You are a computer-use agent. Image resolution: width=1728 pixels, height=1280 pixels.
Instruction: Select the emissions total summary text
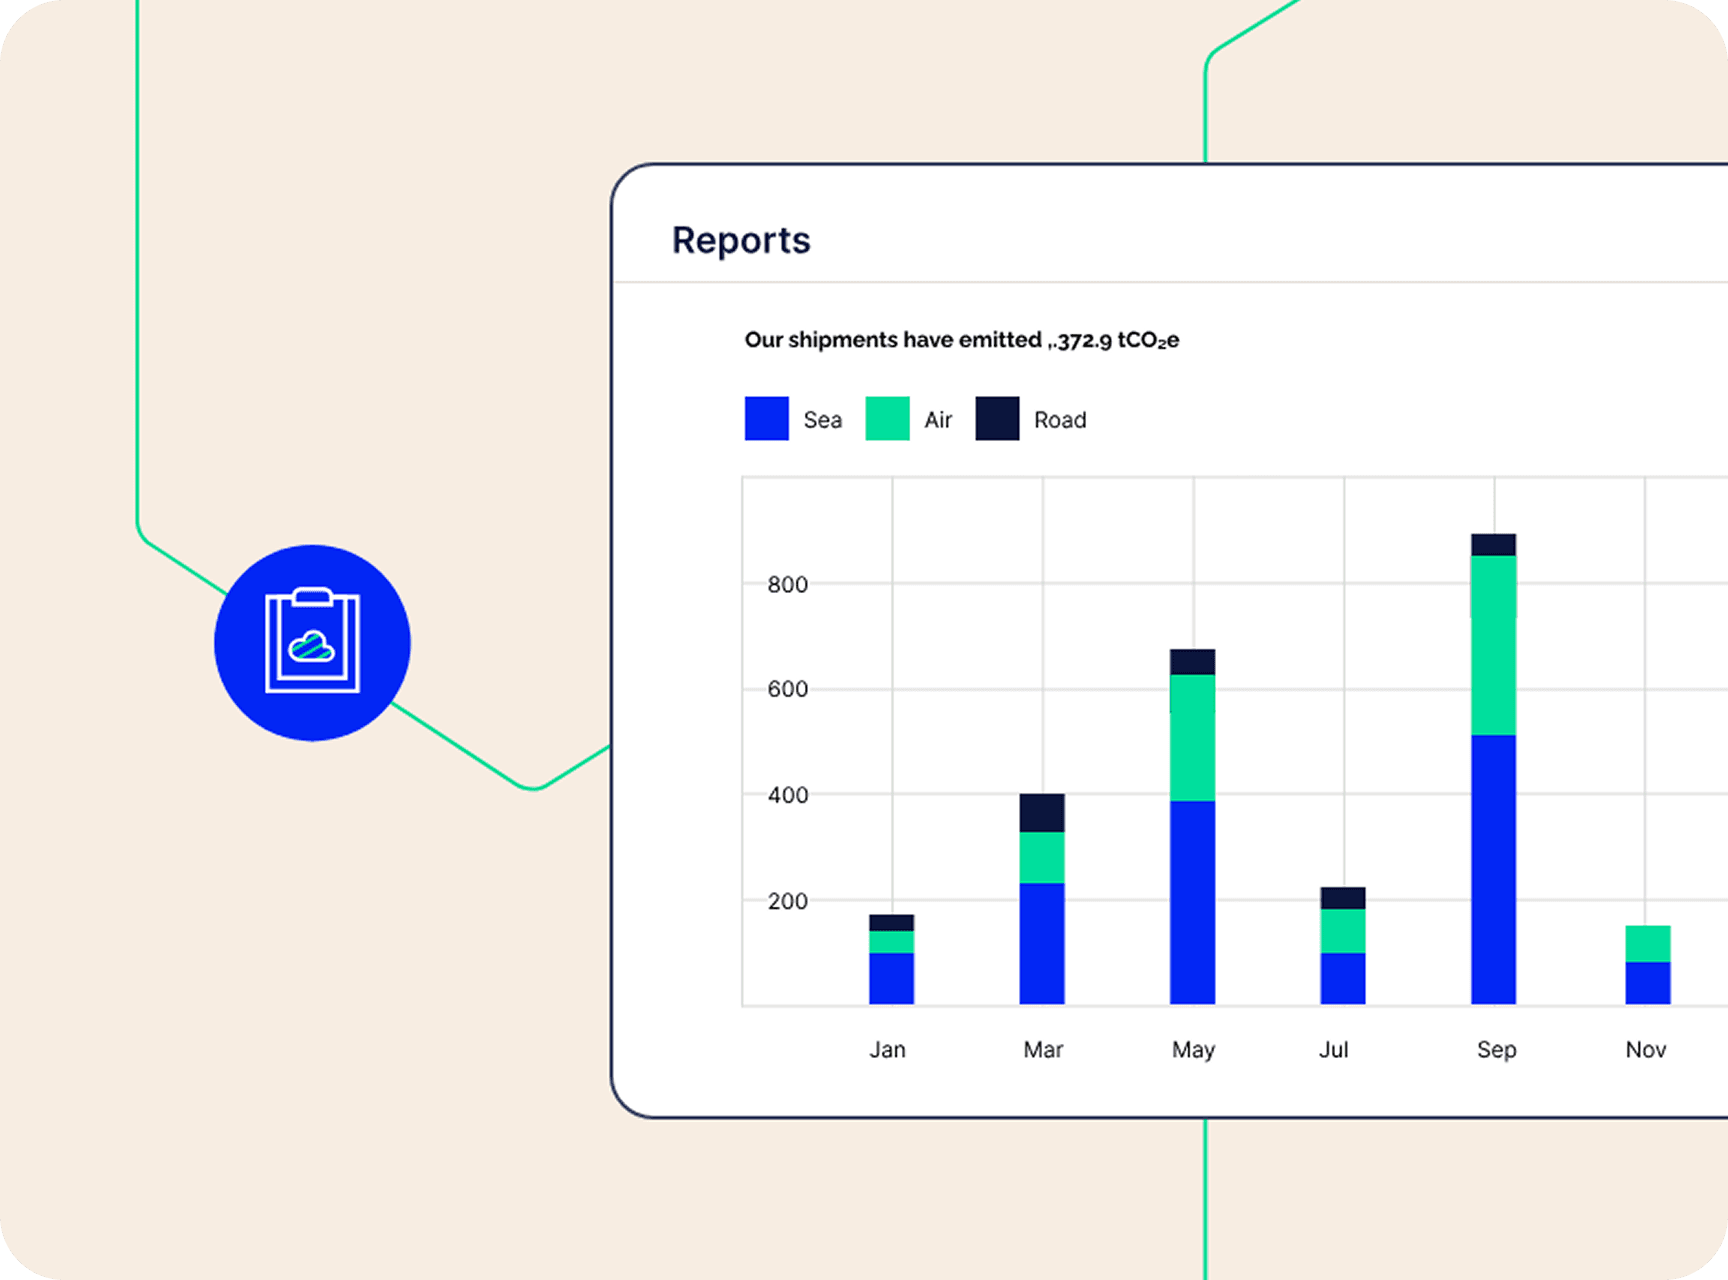[961, 340]
